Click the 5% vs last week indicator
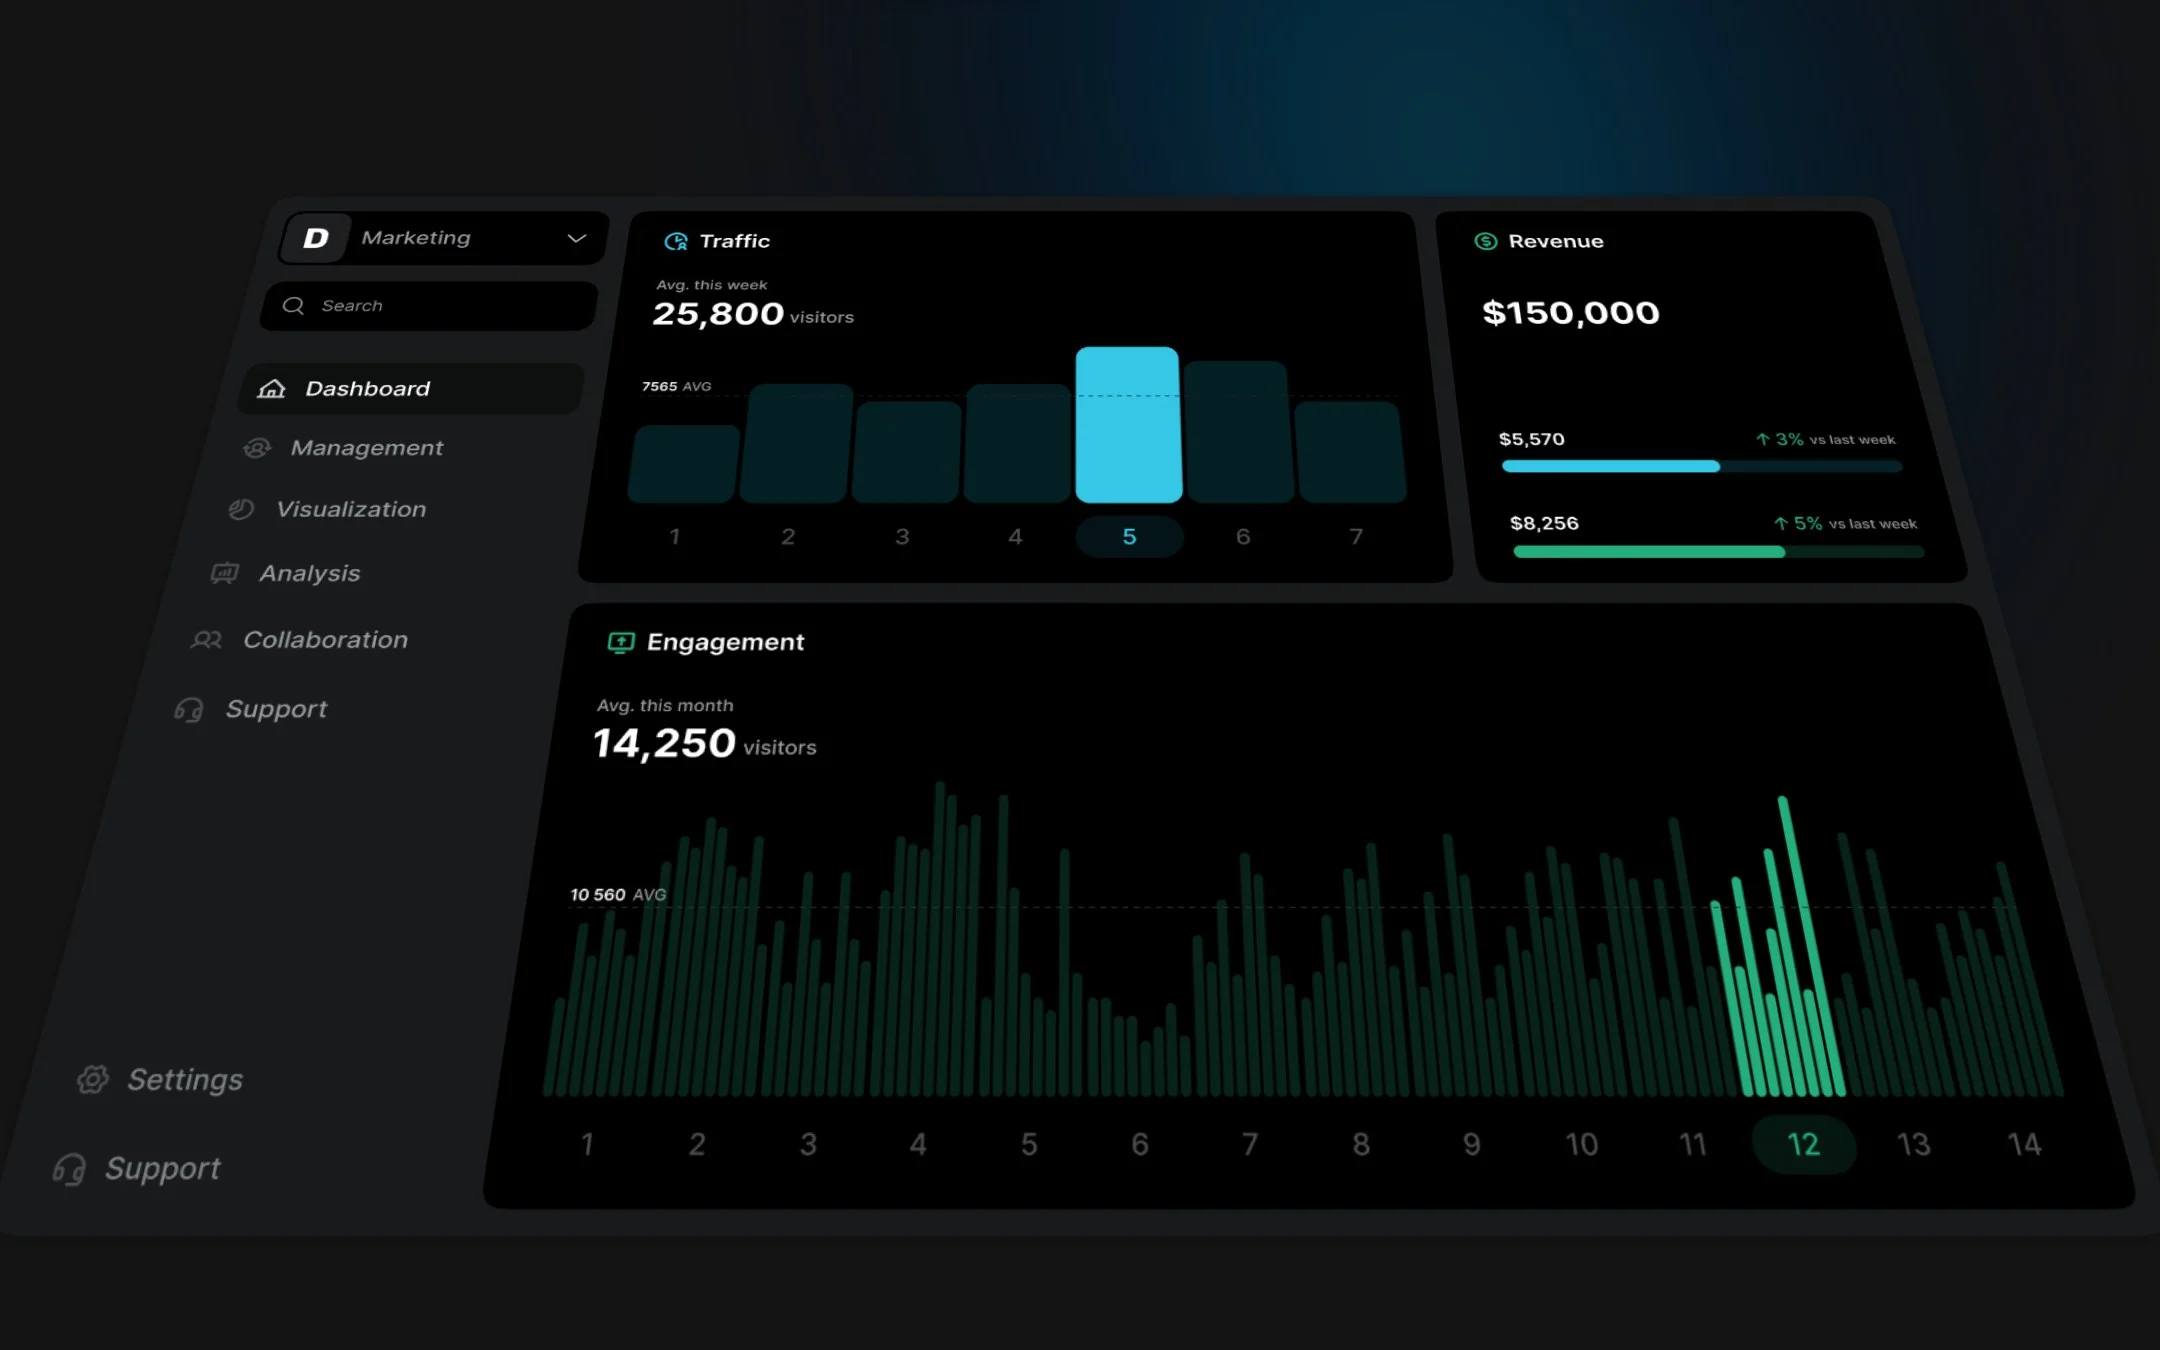 1845,524
